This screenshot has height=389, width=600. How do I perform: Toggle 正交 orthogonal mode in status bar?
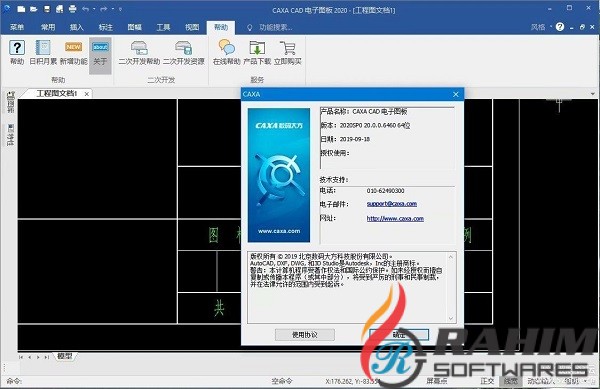pos(488,381)
